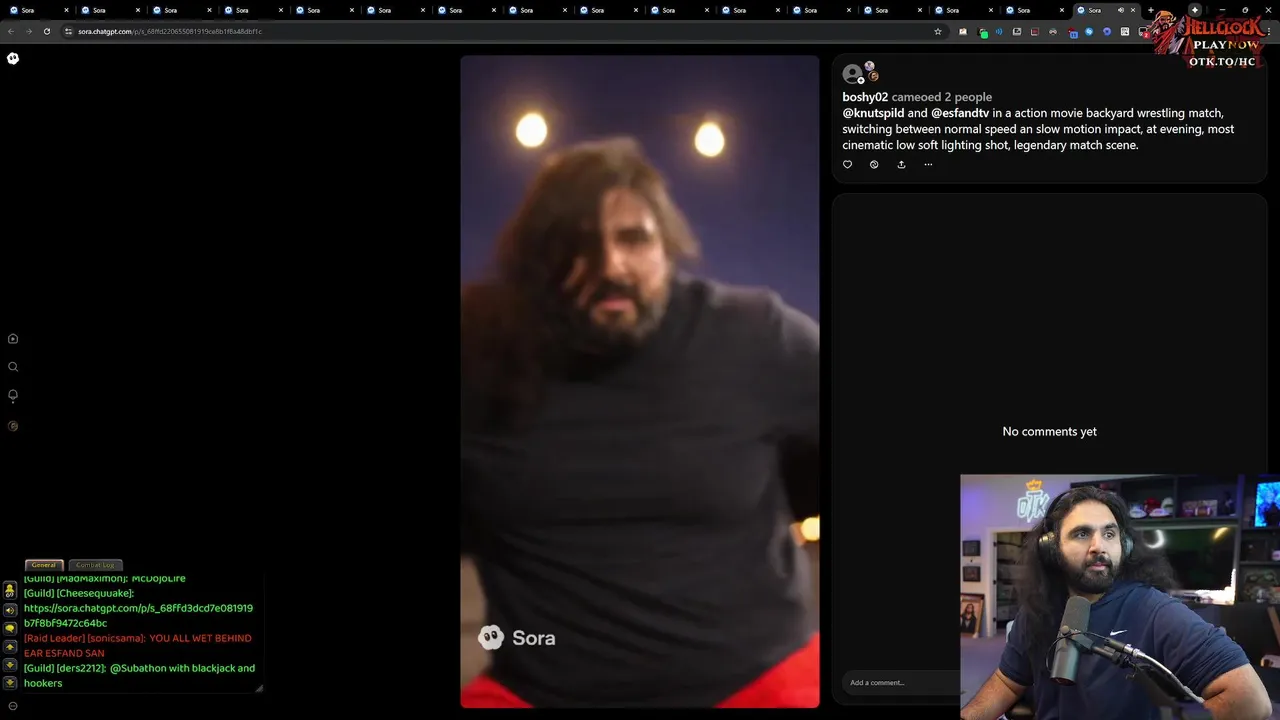Image resolution: width=1280 pixels, height=720 pixels.
Task: Click the Sora logo in the sidebar
Action: click(x=13, y=58)
